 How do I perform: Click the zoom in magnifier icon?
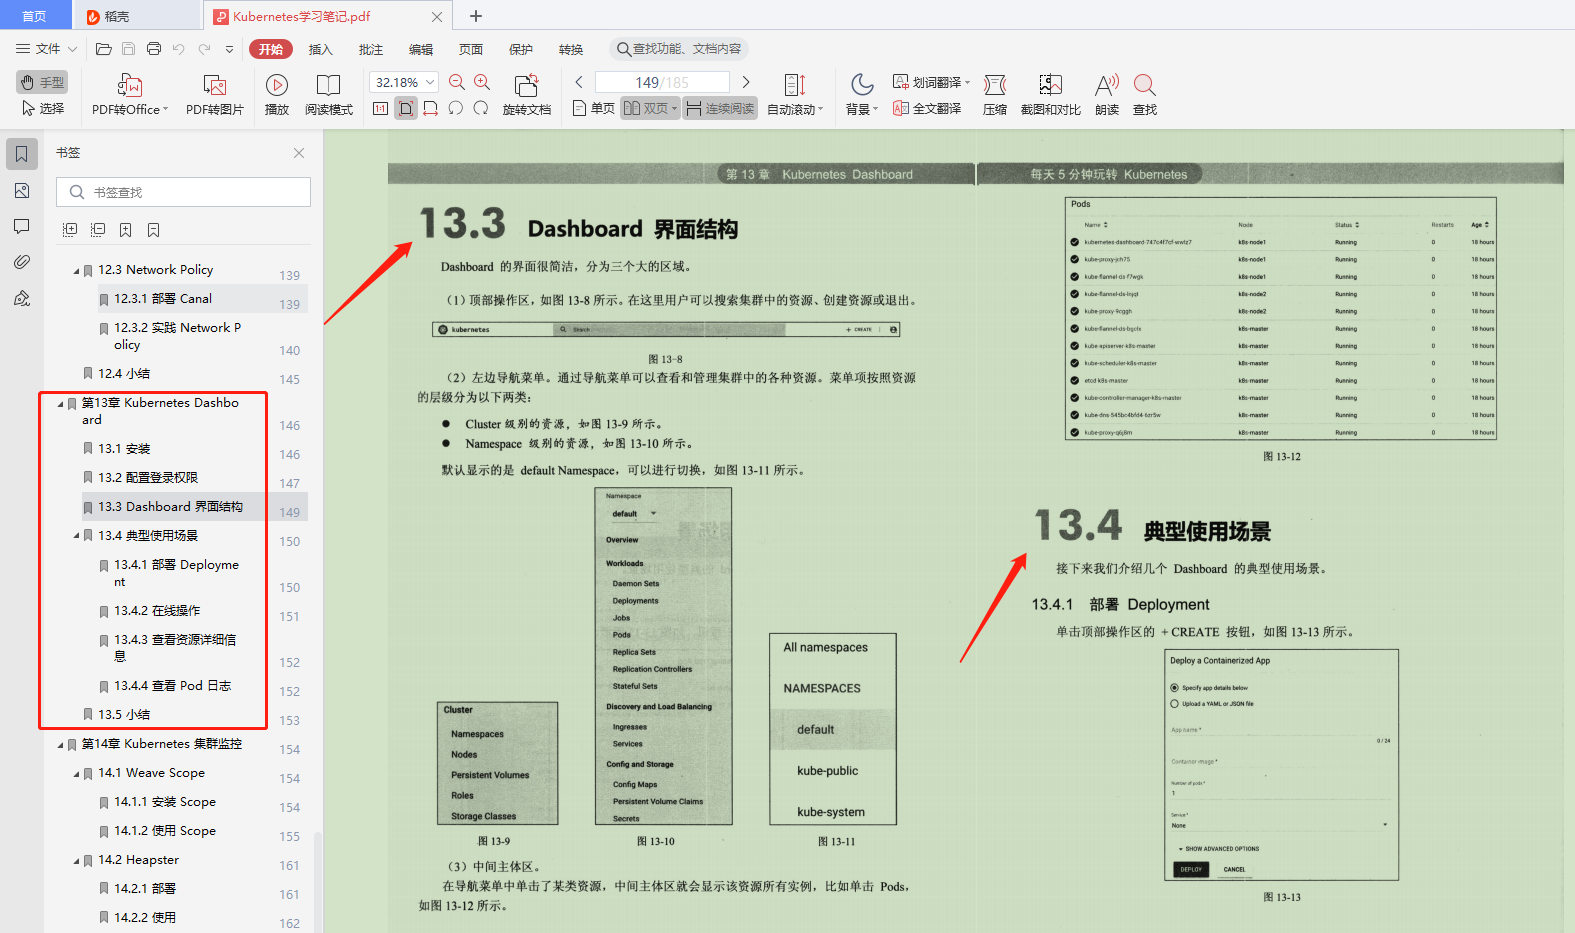click(x=482, y=82)
